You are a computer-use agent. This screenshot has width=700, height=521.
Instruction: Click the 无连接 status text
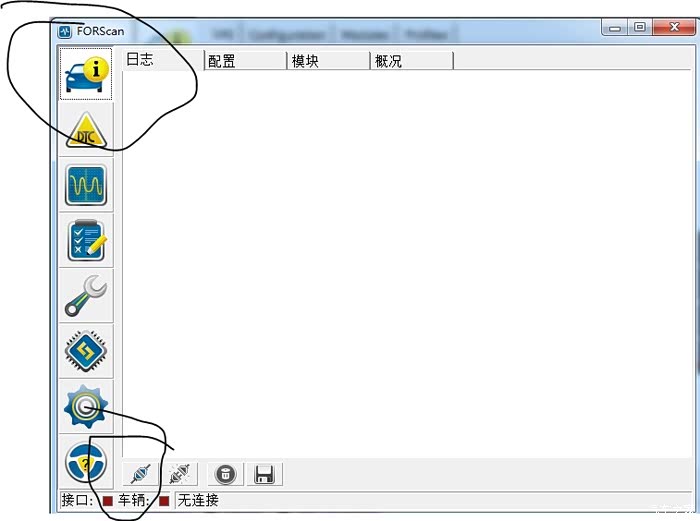[198, 500]
